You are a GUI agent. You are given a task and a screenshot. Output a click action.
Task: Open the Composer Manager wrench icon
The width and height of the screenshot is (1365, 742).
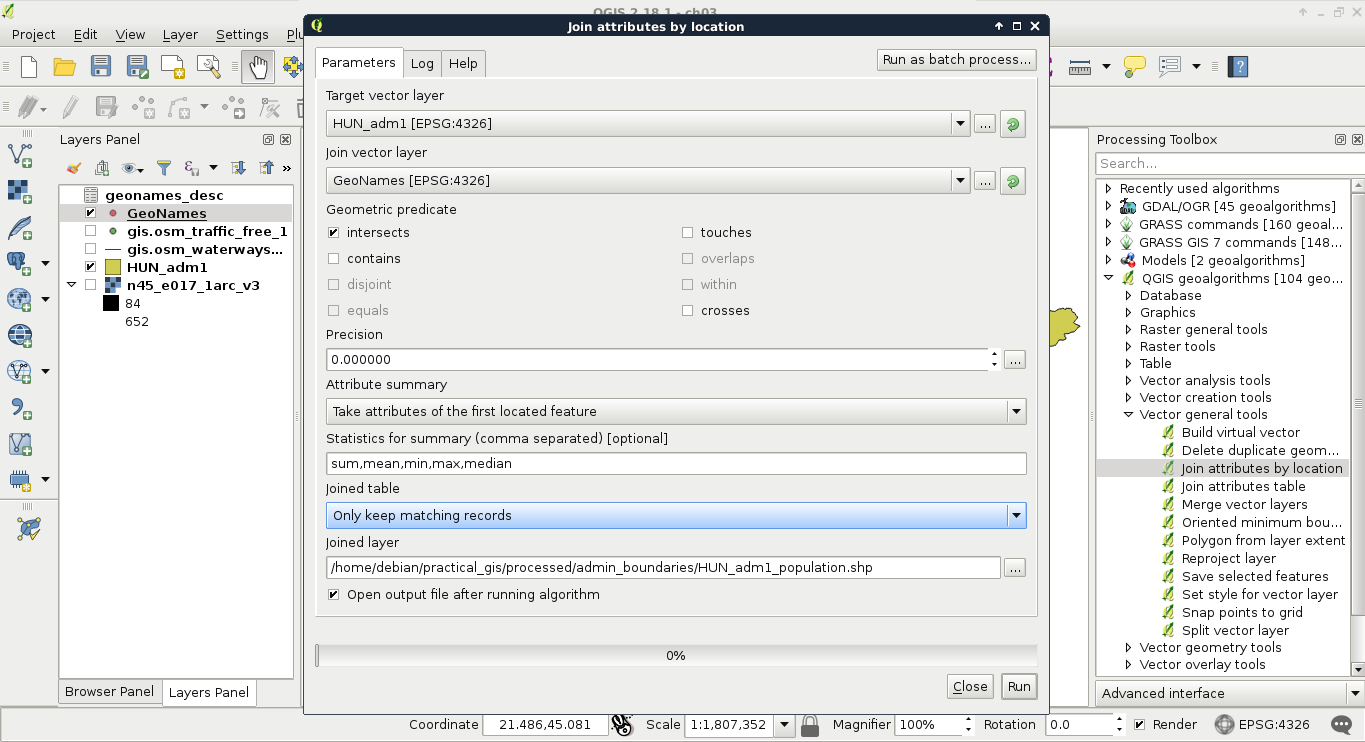[x=209, y=67]
